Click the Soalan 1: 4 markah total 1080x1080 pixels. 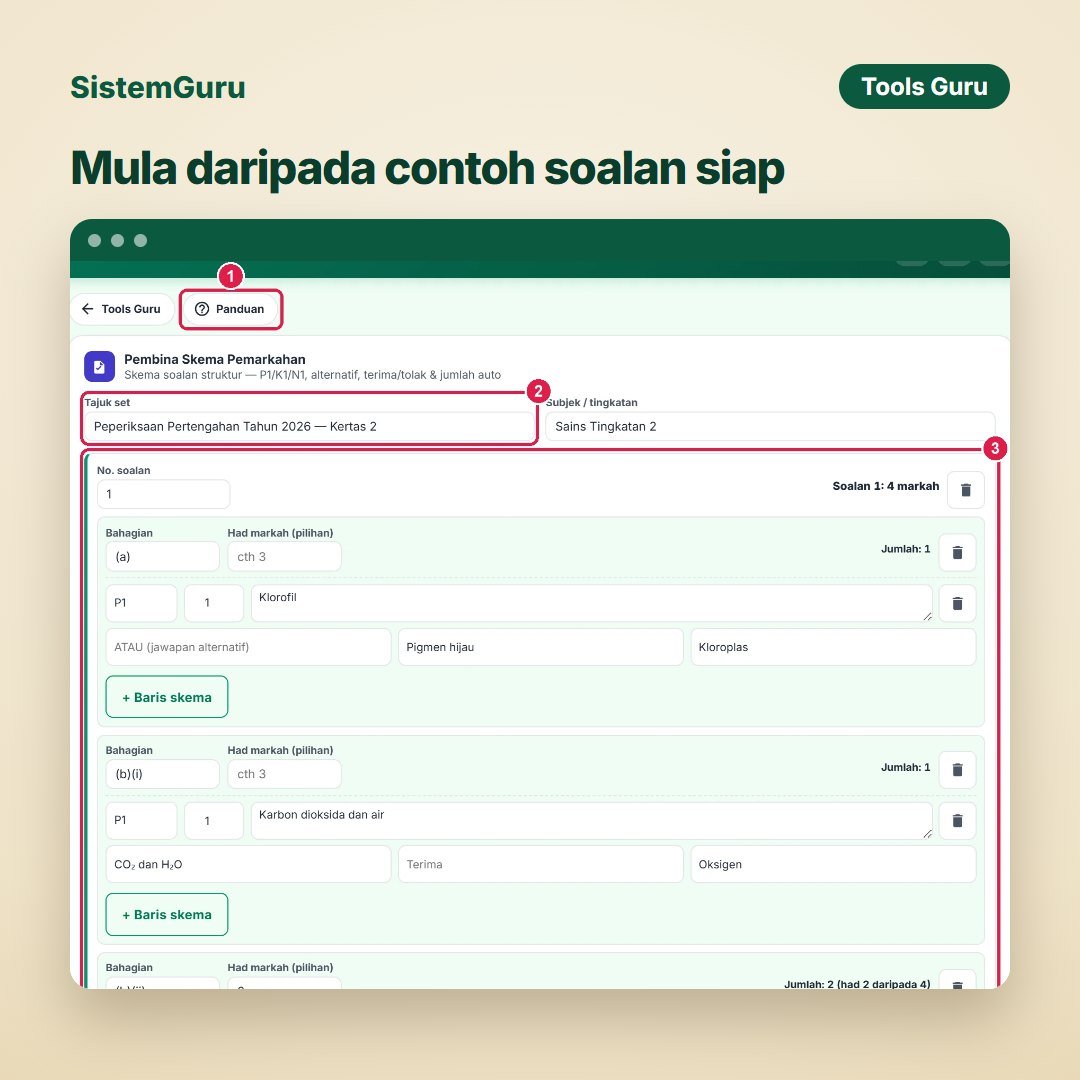coord(886,486)
